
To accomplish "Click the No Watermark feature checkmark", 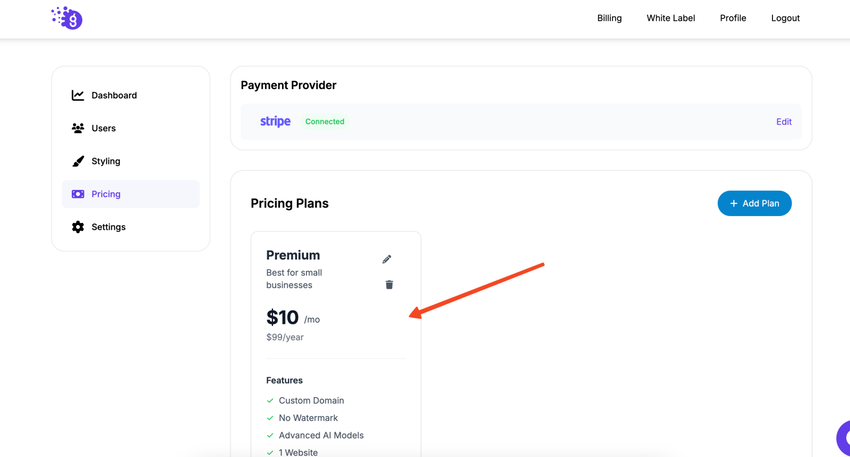I will (270, 418).
